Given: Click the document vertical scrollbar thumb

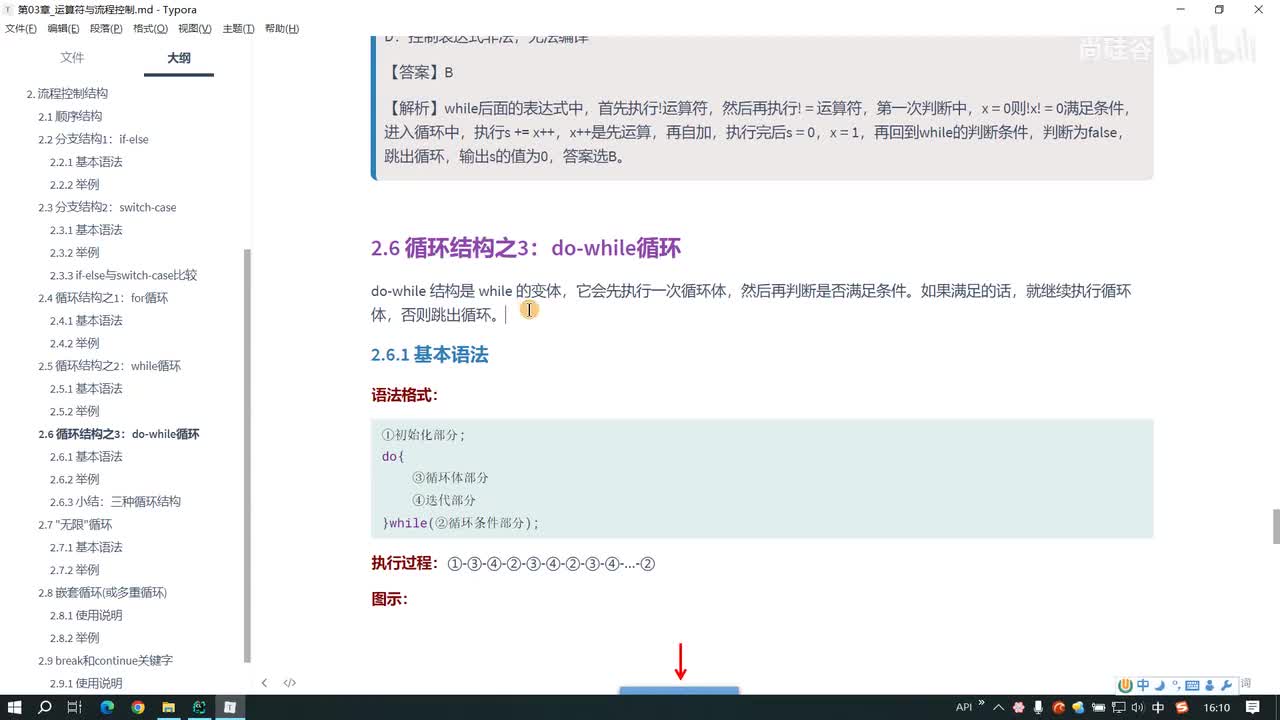Looking at the screenshot, I should [1275, 526].
